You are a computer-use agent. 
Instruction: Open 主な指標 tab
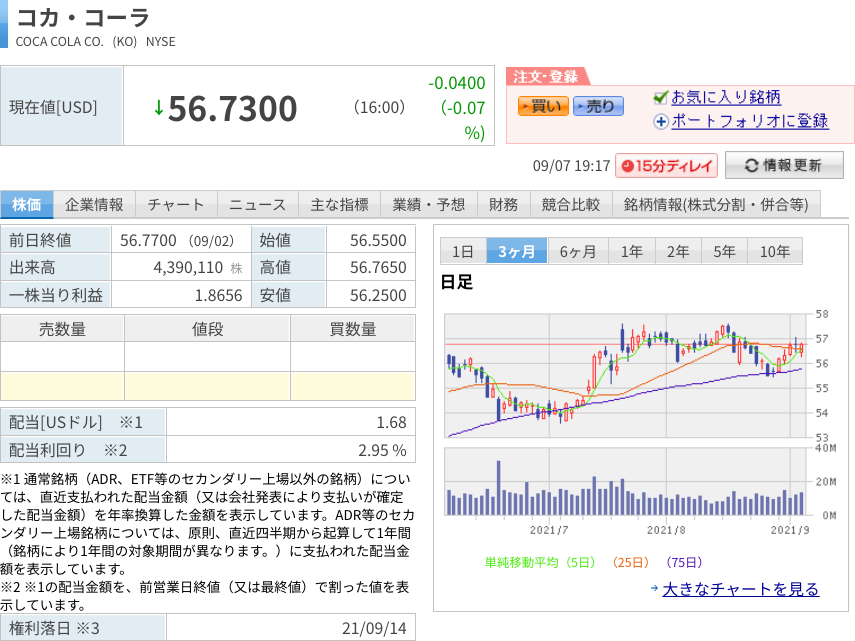[339, 204]
